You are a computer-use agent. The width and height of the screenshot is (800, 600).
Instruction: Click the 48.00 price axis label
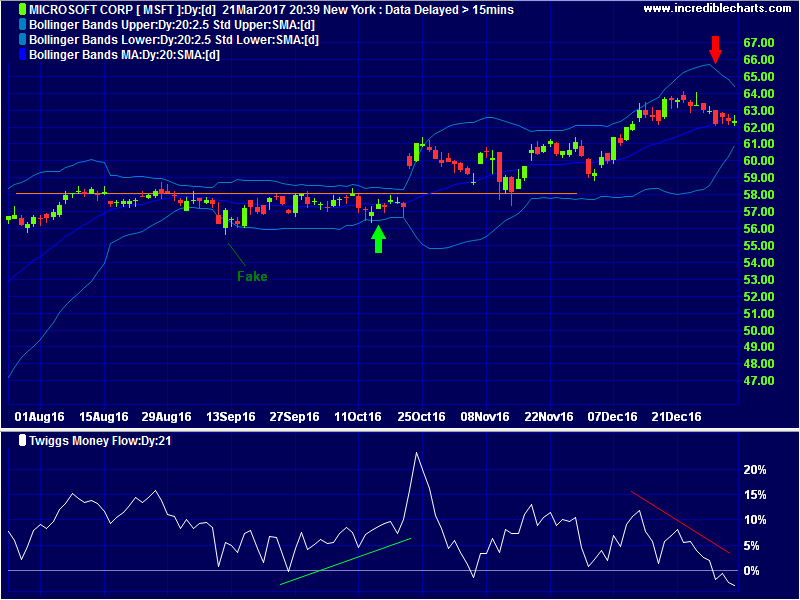(759, 364)
